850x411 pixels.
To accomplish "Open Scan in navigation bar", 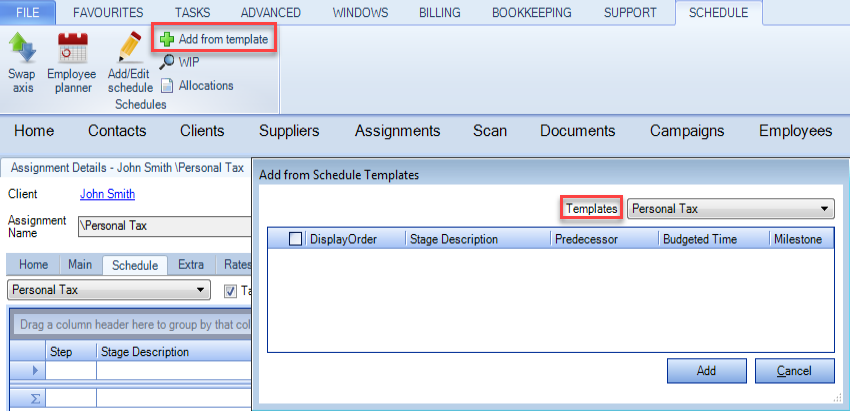I will pyautogui.click(x=490, y=131).
